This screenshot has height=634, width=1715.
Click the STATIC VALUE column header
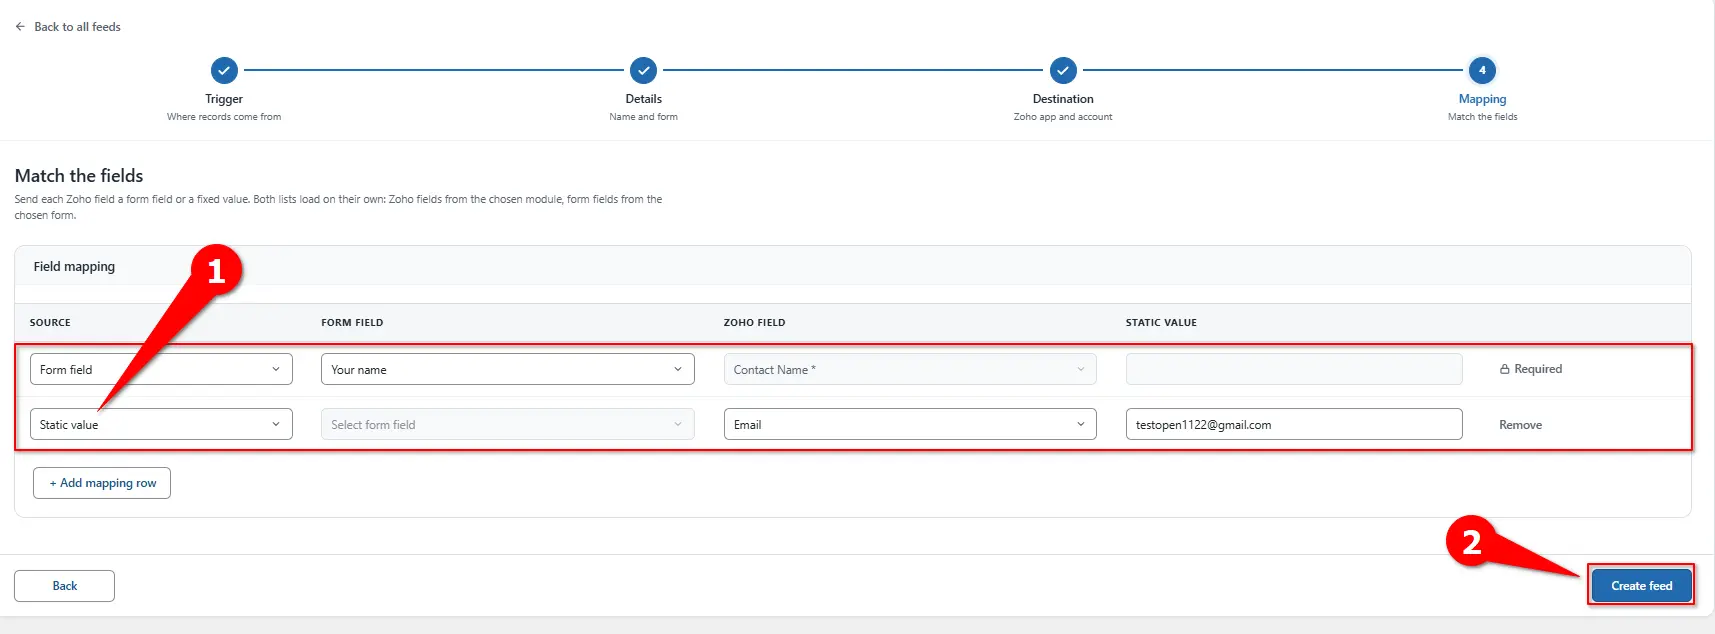pos(1161,323)
